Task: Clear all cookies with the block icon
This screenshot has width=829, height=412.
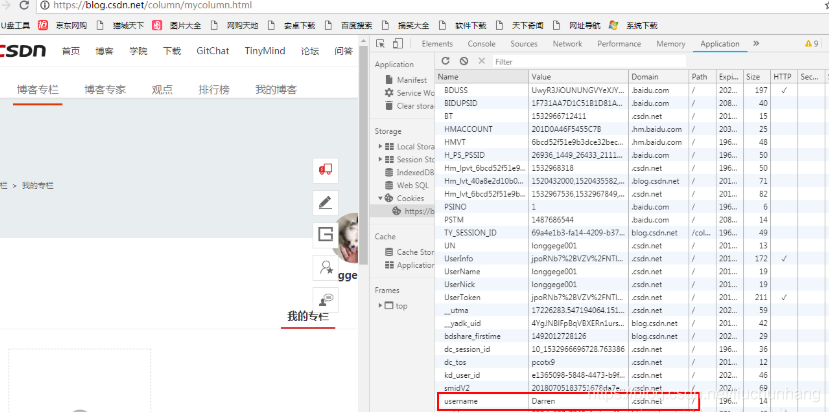Action: tap(464, 61)
